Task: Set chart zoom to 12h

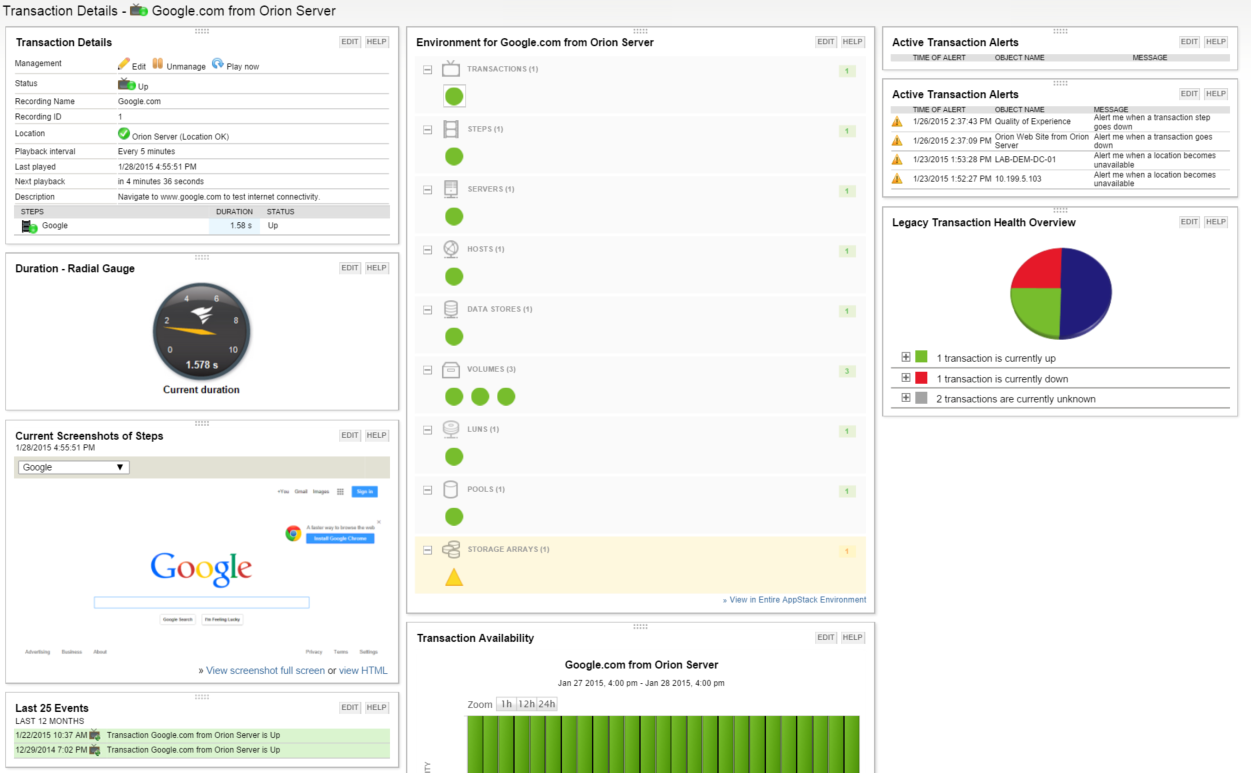Action: tap(526, 704)
